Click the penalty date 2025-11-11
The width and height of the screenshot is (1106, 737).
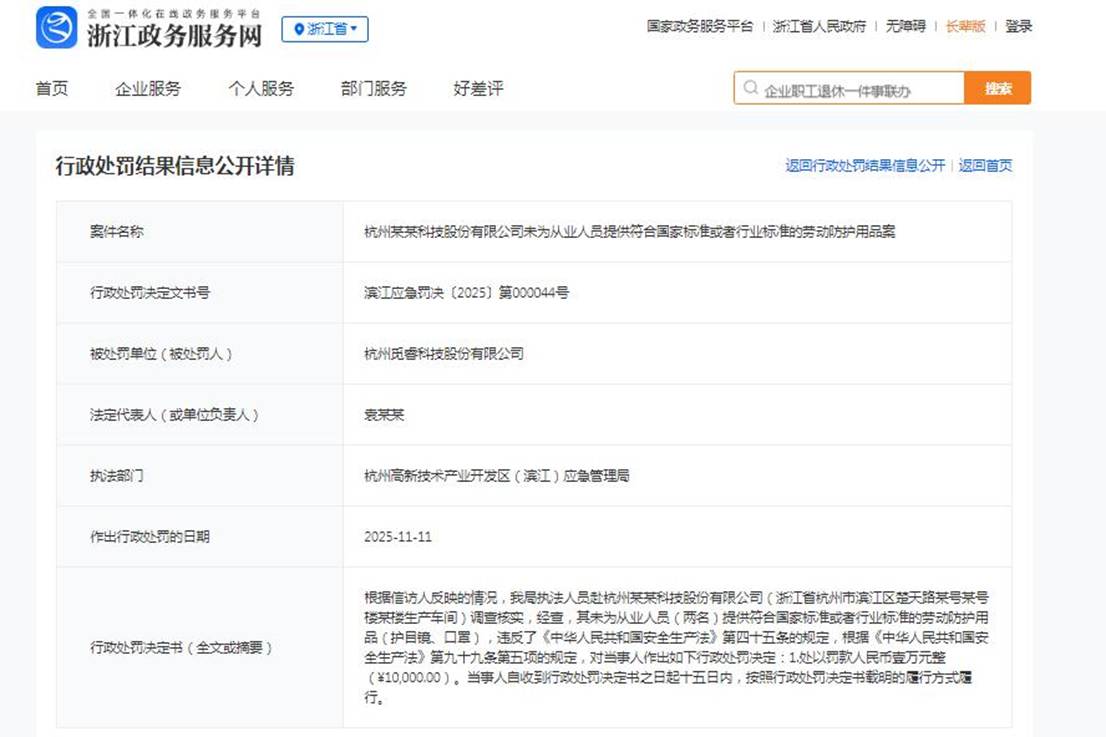398,537
